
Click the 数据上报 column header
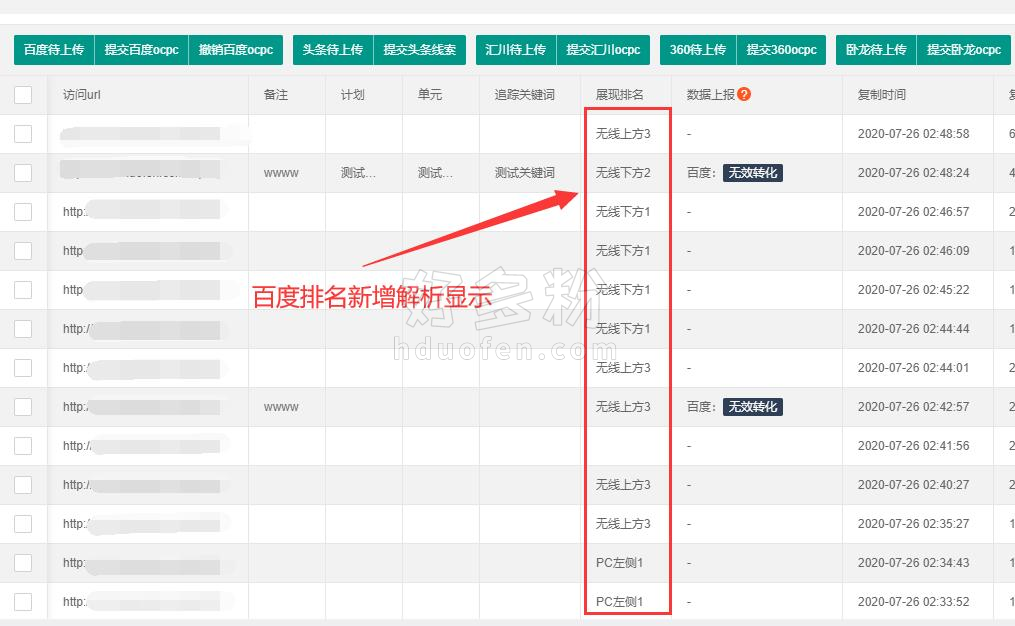point(711,95)
